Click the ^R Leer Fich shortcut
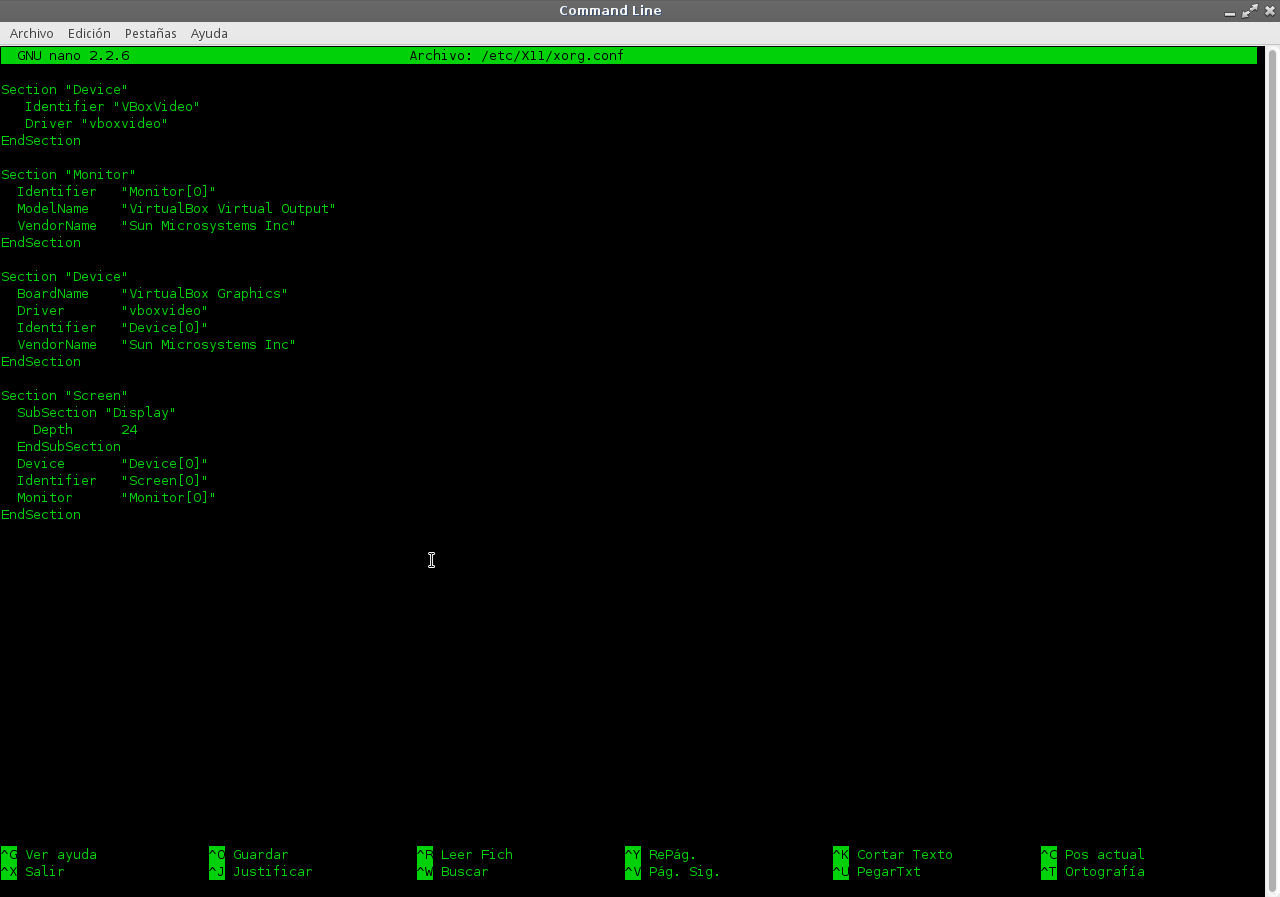The width and height of the screenshot is (1280, 897). coord(465,854)
